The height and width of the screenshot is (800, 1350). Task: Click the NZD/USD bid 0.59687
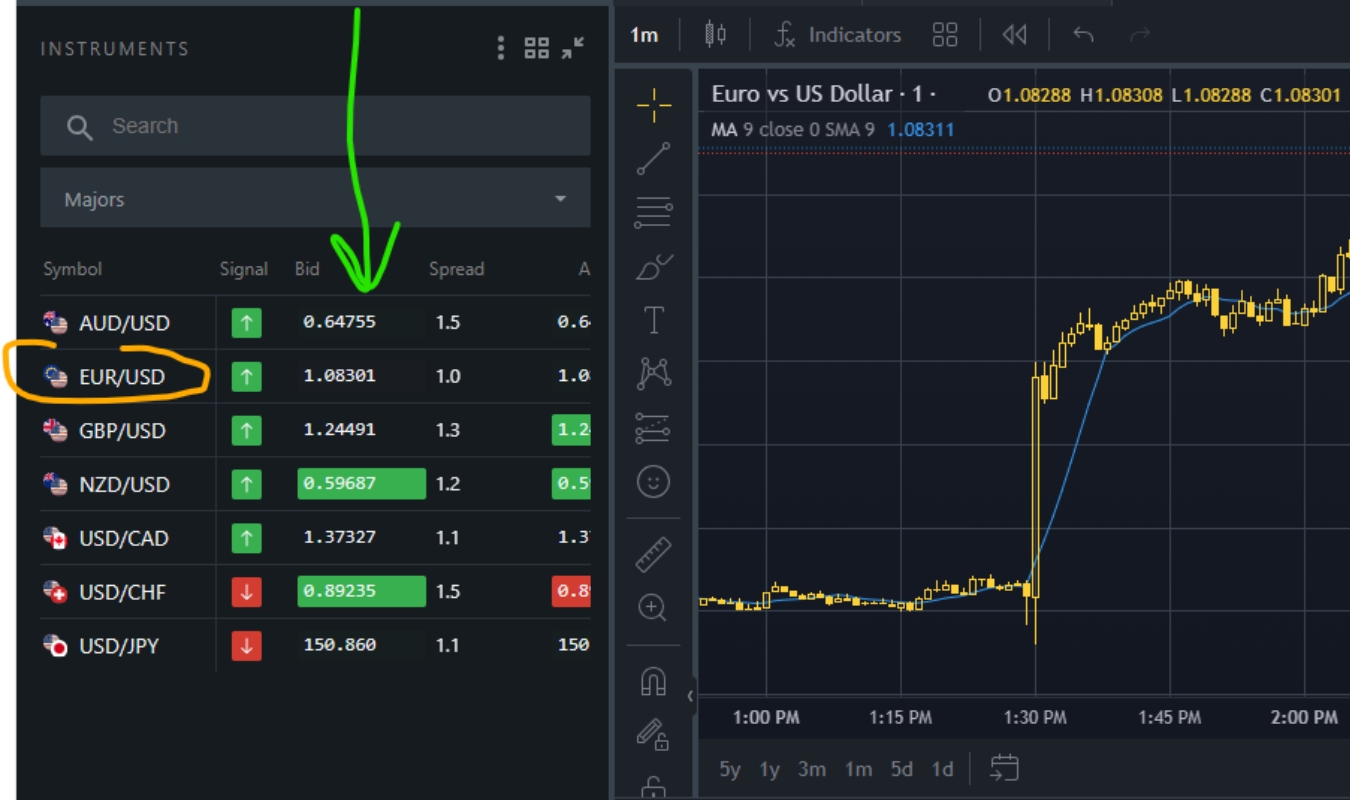(x=361, y=484)
